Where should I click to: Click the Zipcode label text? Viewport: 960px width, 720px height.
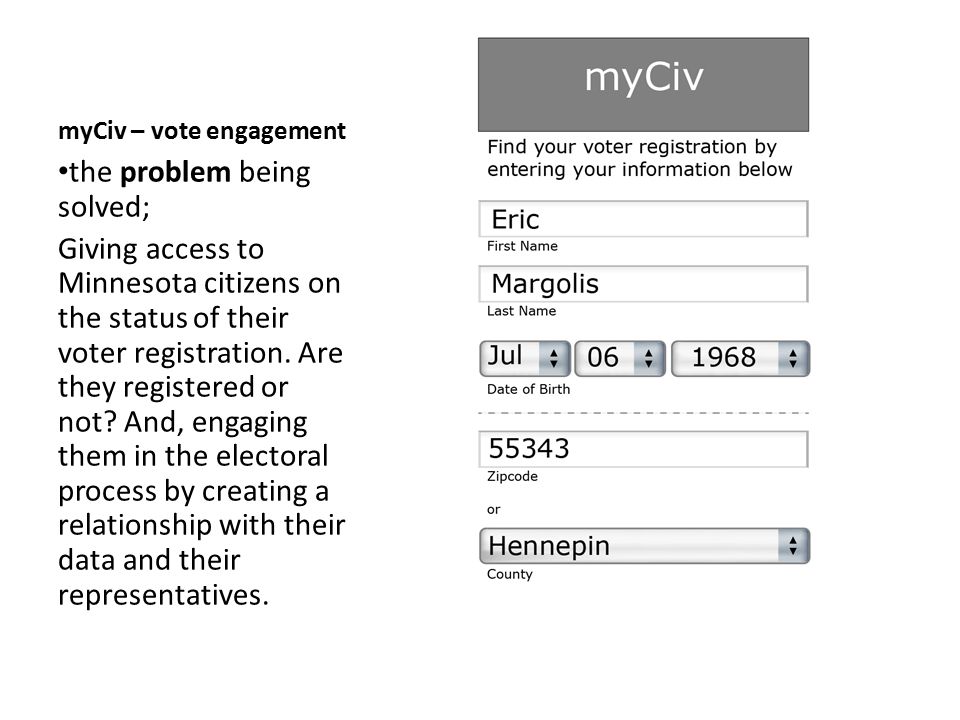512,476
